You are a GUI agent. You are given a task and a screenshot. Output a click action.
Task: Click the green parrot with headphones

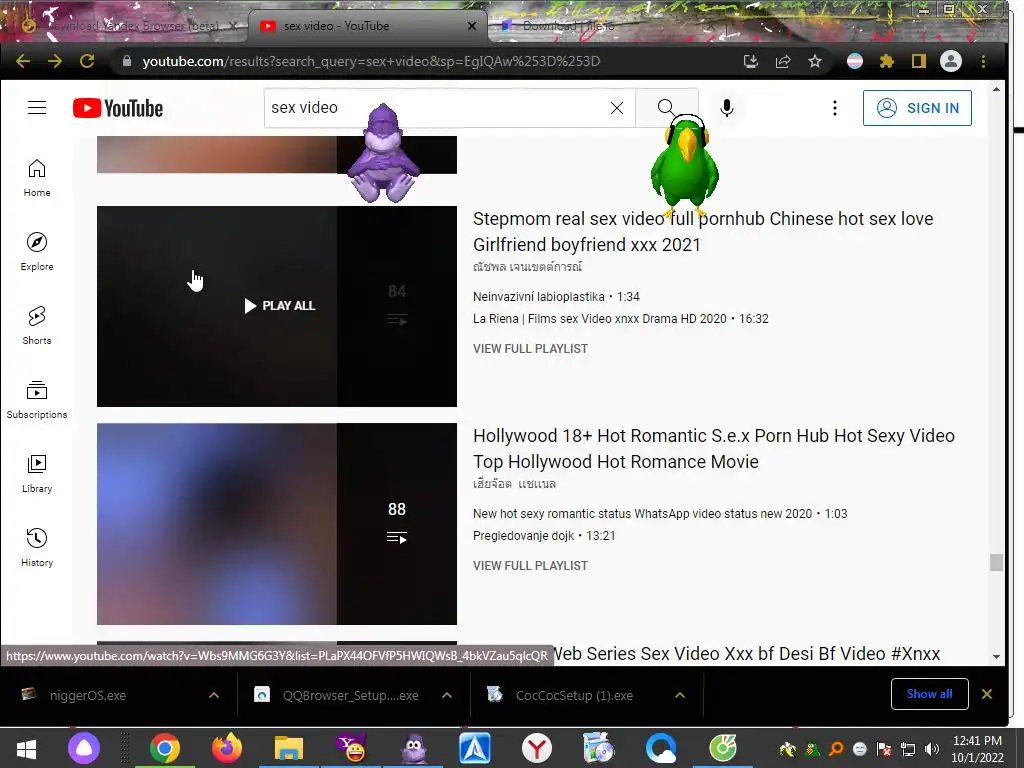[x=684, y=167]
